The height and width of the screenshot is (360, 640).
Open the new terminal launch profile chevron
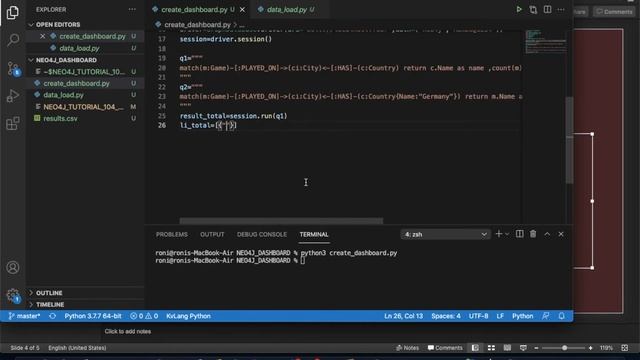(507, 234)
